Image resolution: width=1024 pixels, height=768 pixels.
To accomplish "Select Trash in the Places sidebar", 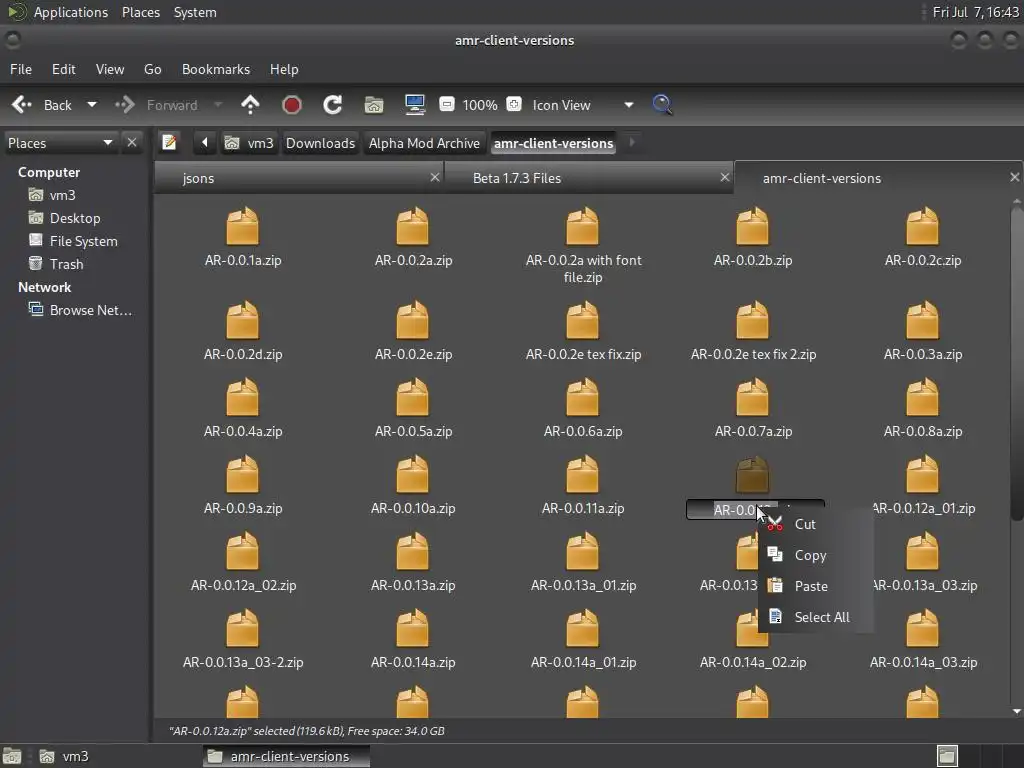I will (66, 264).
